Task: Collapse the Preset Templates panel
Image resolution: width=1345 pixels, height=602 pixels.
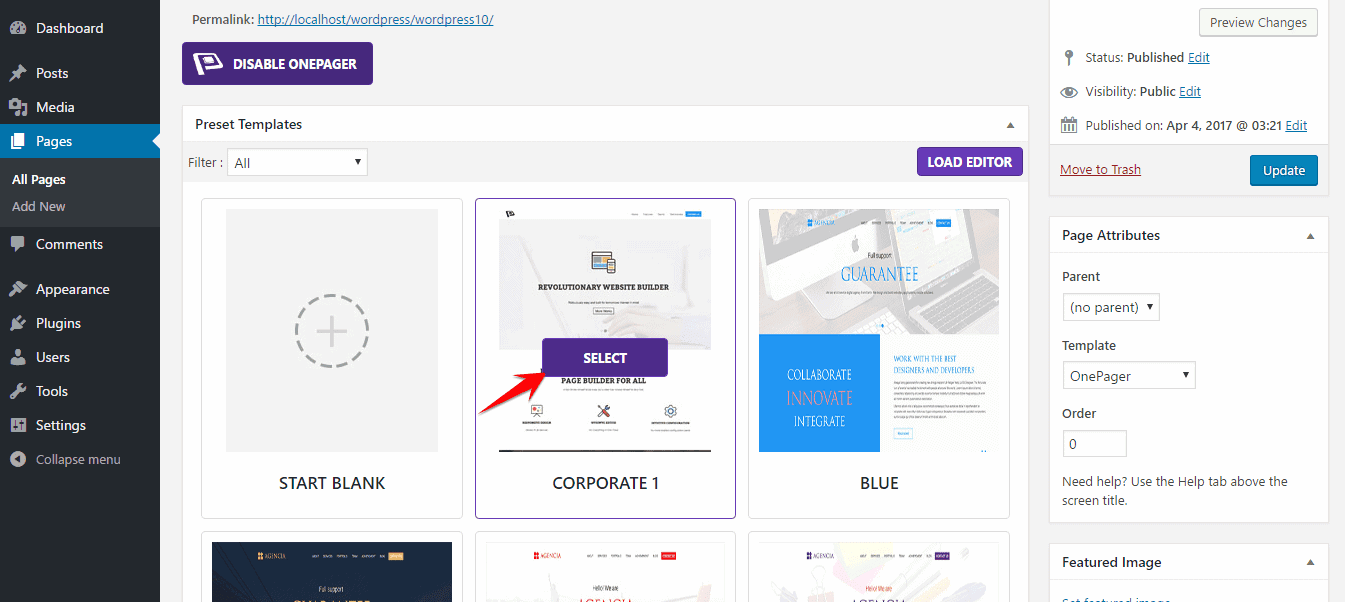Action: [x=1010, y=125]
